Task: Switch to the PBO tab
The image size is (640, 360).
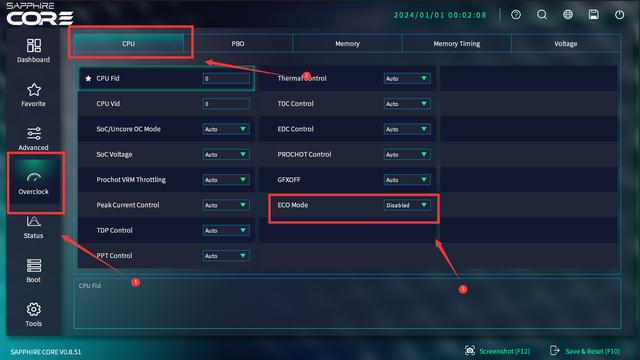Action: pyautogui.click(x=238, y=44)
